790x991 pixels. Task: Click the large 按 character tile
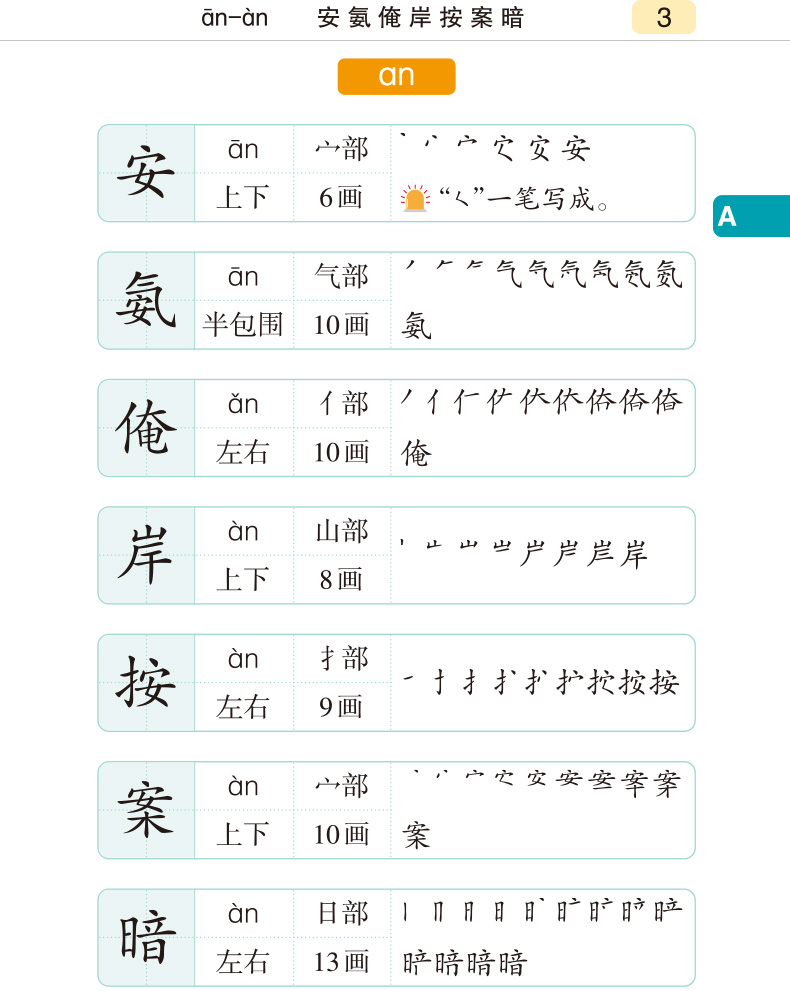146,683
